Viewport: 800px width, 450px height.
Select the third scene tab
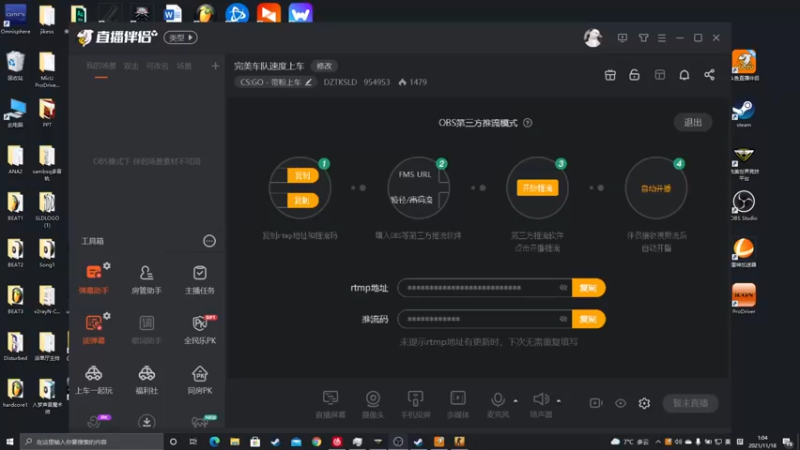[157, 66]
